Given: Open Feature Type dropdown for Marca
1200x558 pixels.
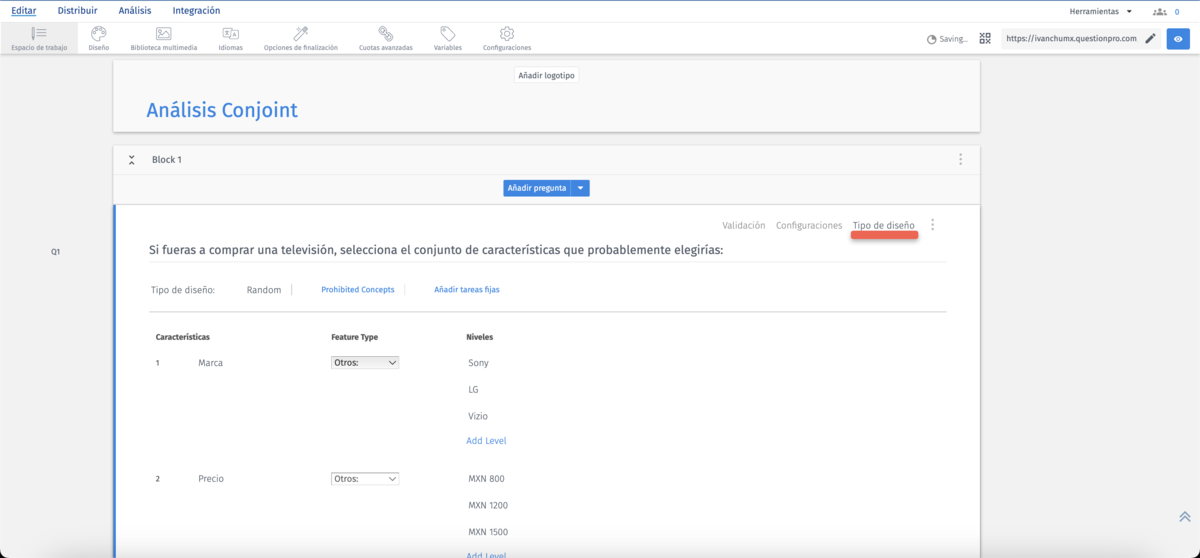Looking at the screenshot, I should (365, 363).
